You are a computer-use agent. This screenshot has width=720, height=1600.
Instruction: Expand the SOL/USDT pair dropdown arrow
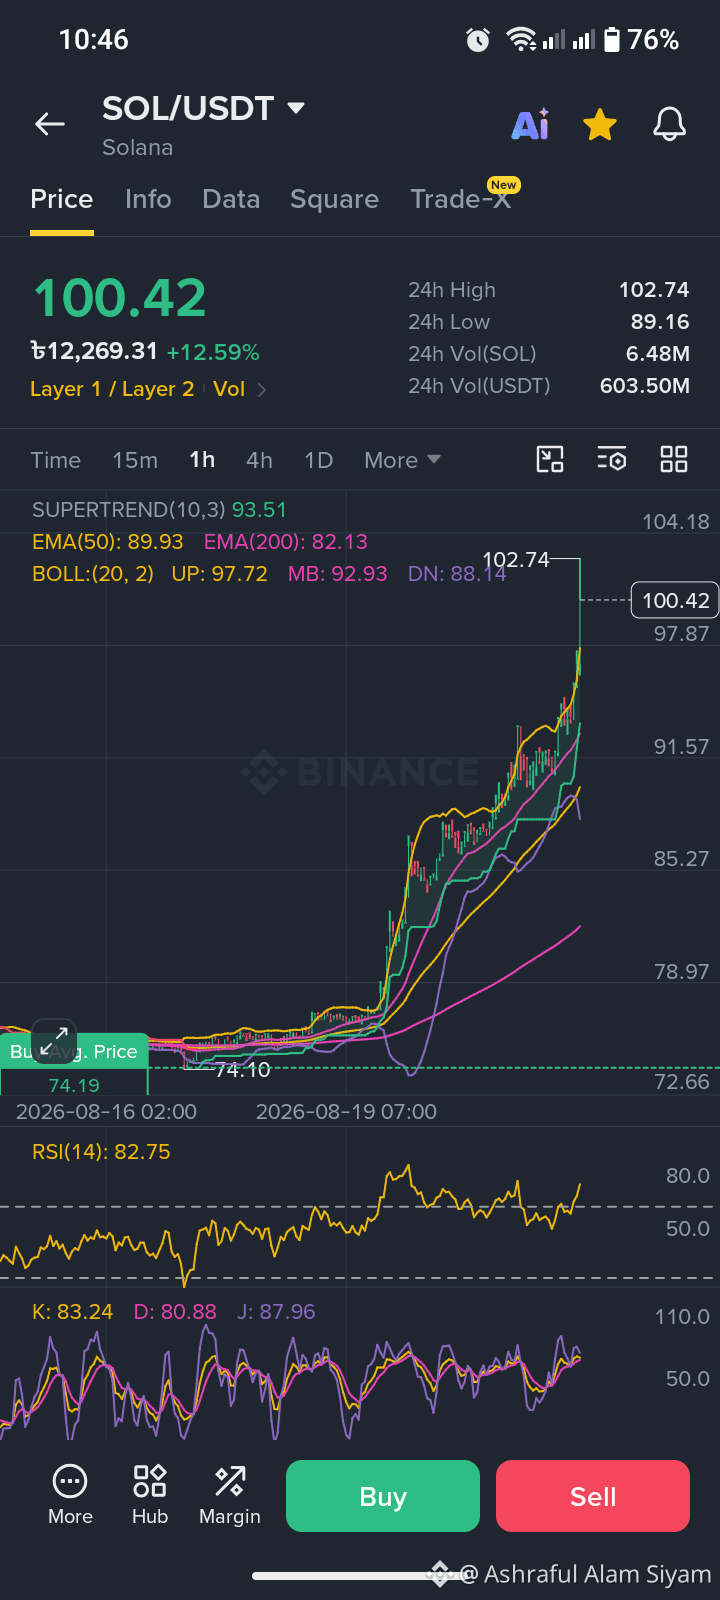296,107
